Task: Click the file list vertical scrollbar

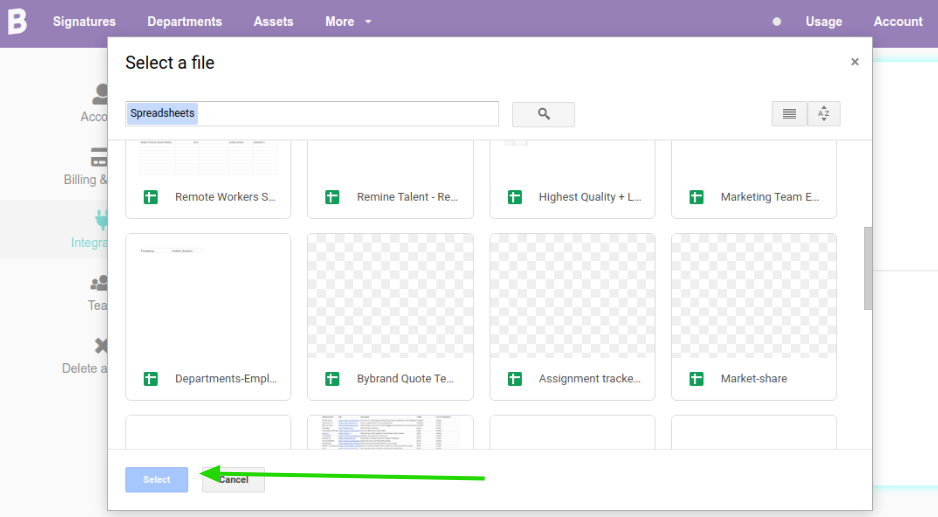Action: click(868, 268)
